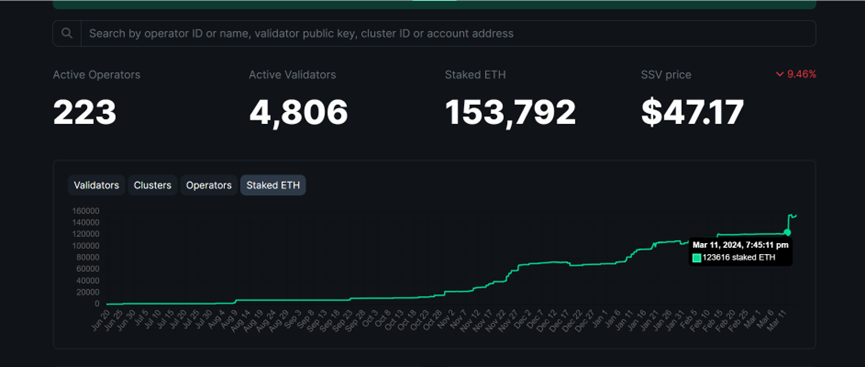Screen dimensions: 865x367
Task: Click the 20000 y-axis label
Action: coord(88,292)
